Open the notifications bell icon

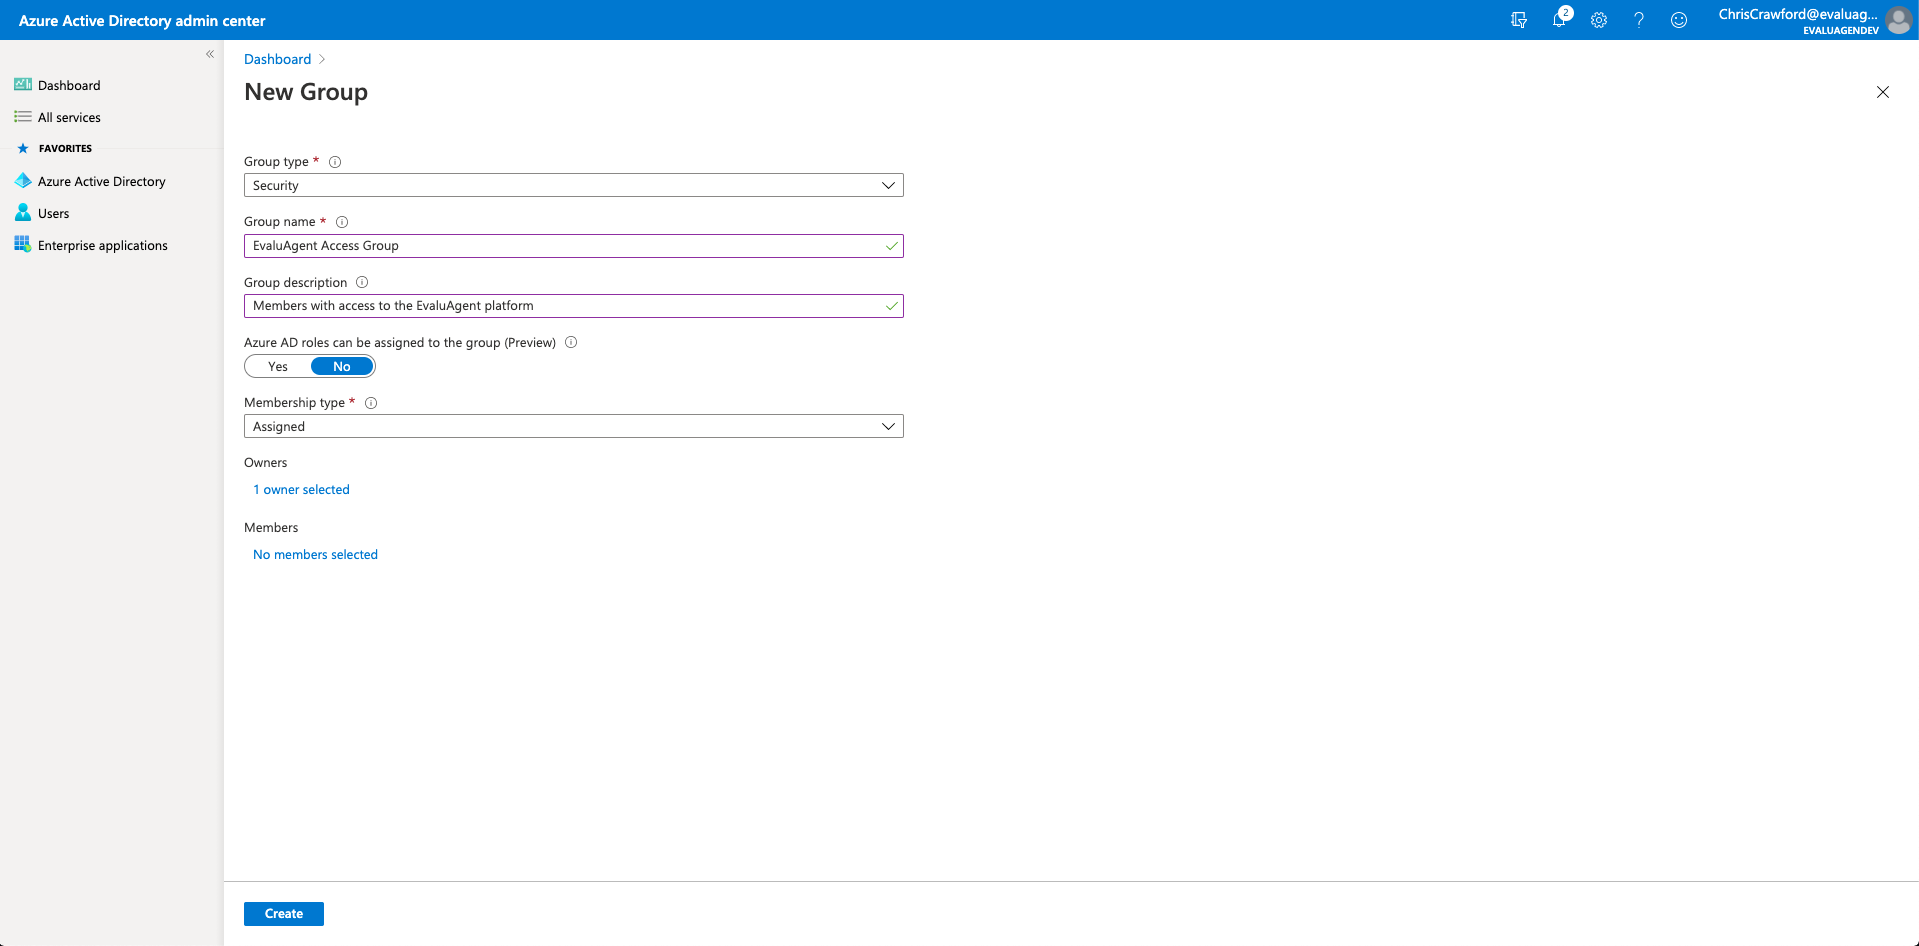click(x=1560, y=19)
